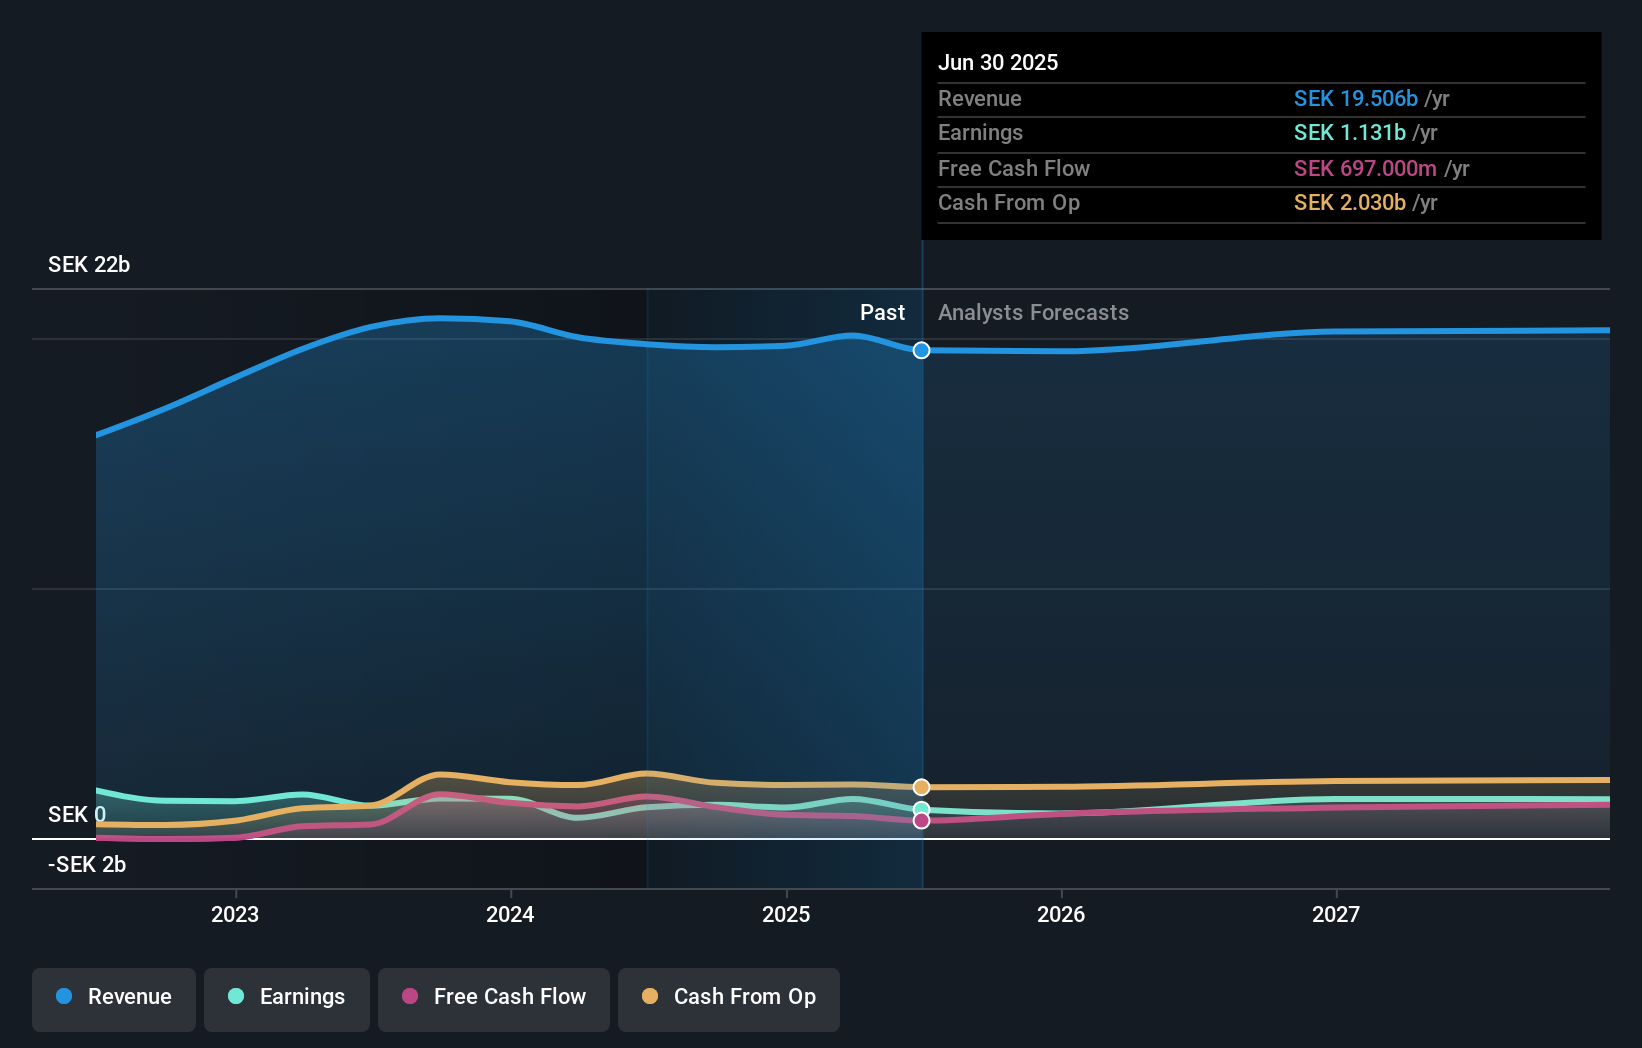Click the pink Free Cash Flow chart marker
This screenshot has height=1048, width=1642.
(920, 820)
